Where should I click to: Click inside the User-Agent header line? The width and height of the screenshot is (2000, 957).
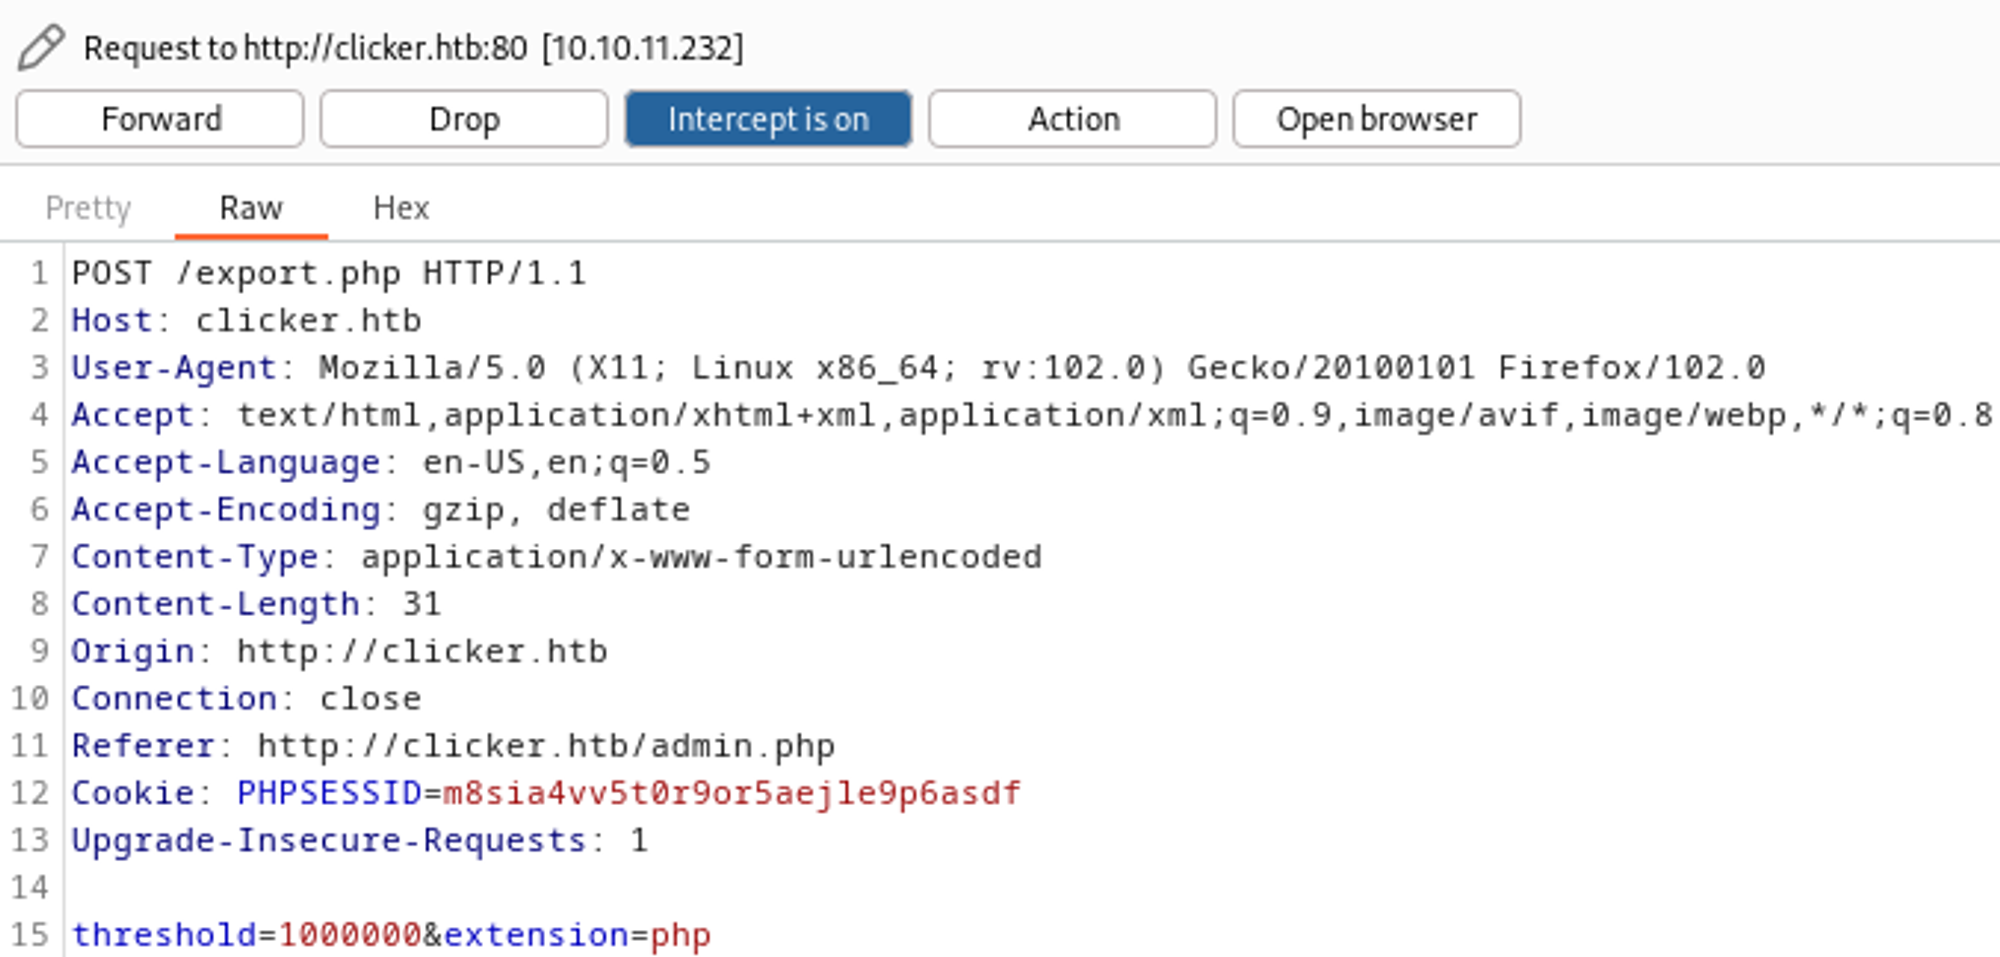point(900,368)
